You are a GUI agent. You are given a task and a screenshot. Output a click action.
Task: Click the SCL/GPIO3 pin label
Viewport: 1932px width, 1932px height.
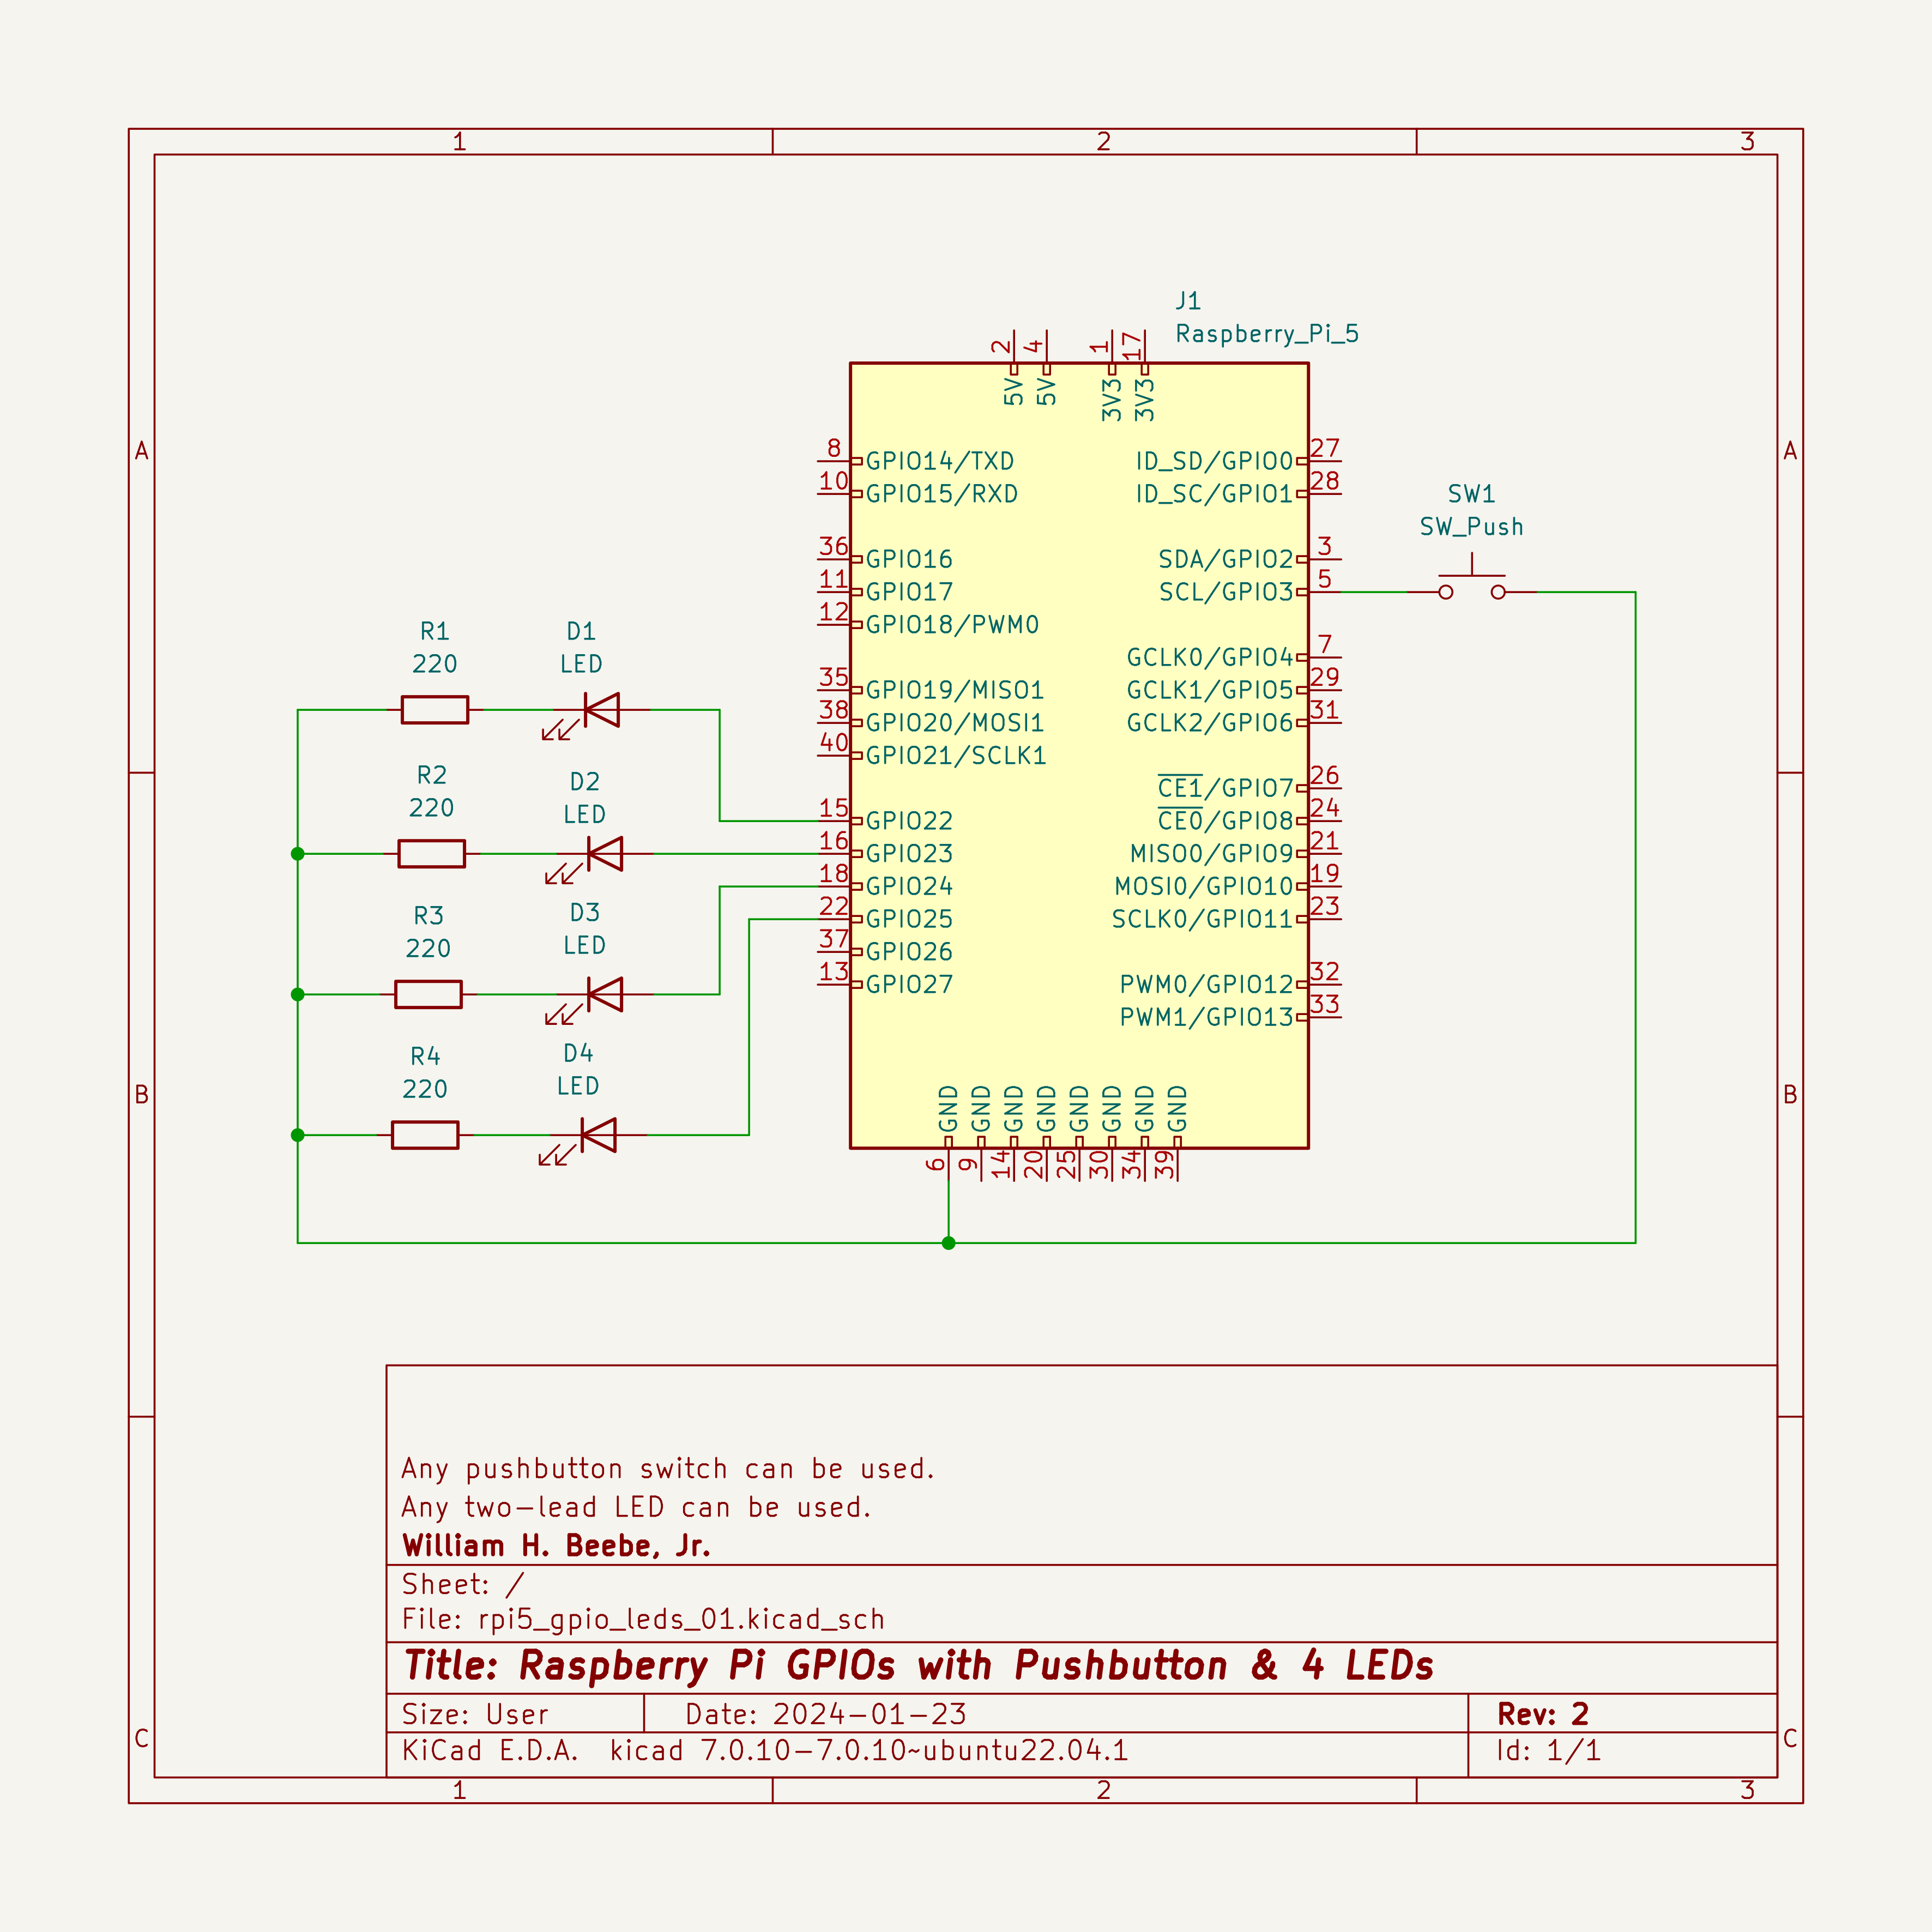pyautogui.click(x=1226, y=592)
